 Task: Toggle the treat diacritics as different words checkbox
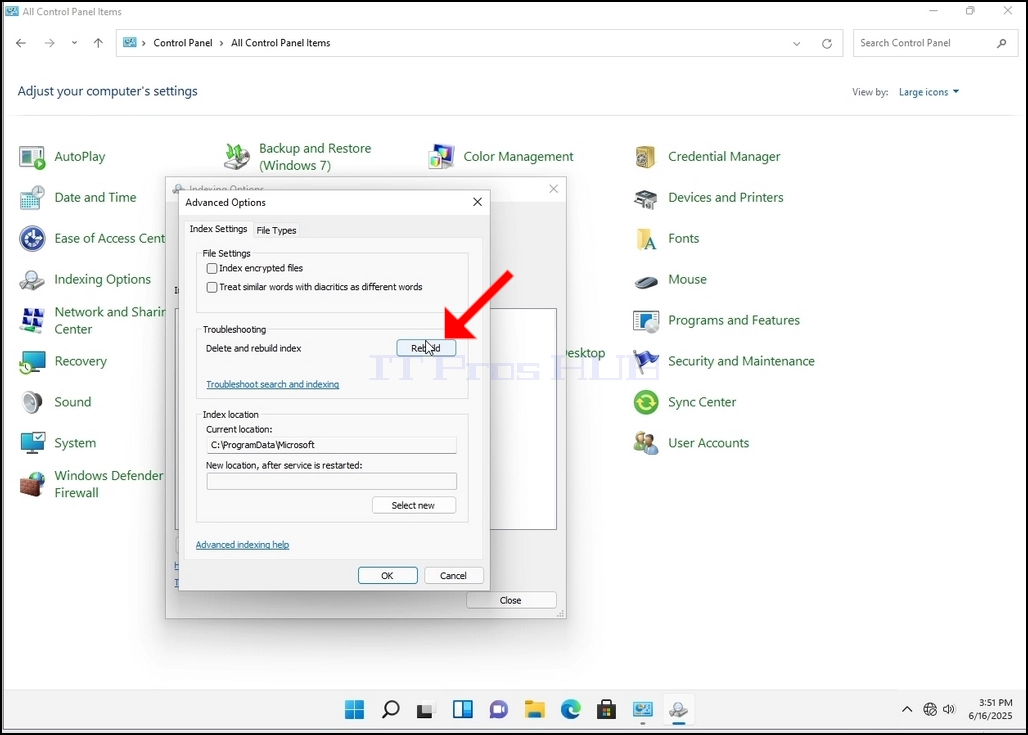click(x=212, y=287)
